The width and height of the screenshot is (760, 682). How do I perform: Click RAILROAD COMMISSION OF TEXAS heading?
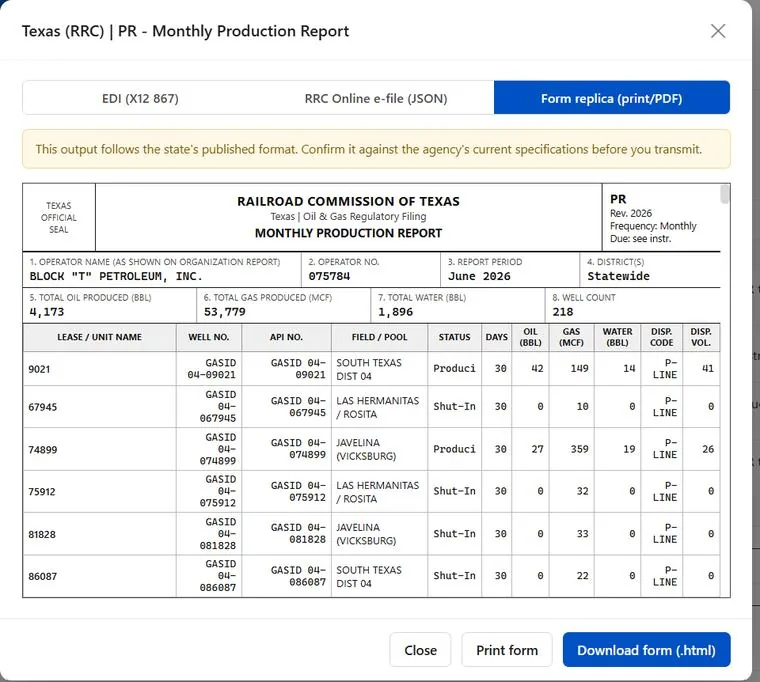(348, 201)
